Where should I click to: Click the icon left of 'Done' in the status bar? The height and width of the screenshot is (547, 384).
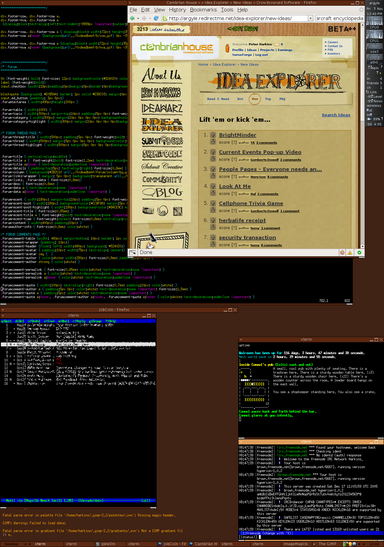click(133, 252)
